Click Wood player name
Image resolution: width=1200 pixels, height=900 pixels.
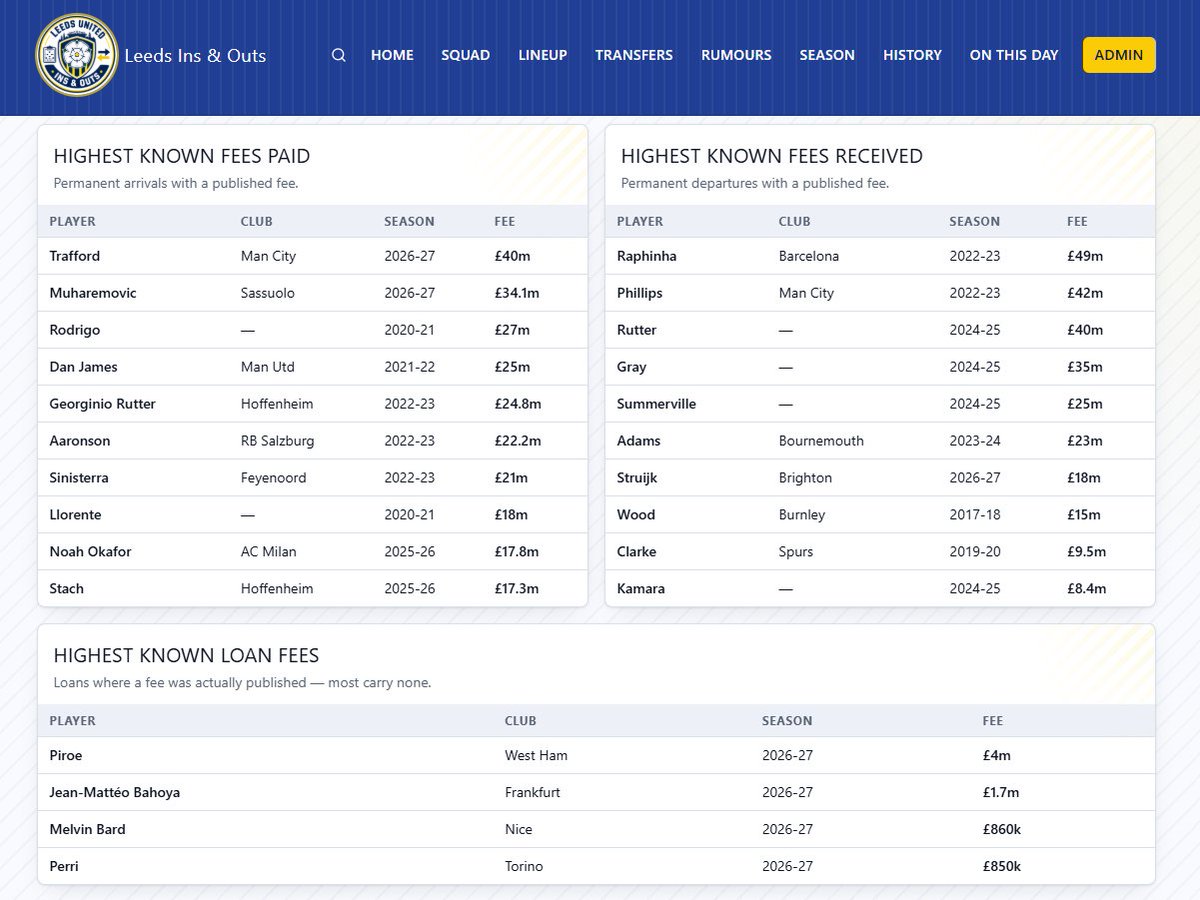636,515
